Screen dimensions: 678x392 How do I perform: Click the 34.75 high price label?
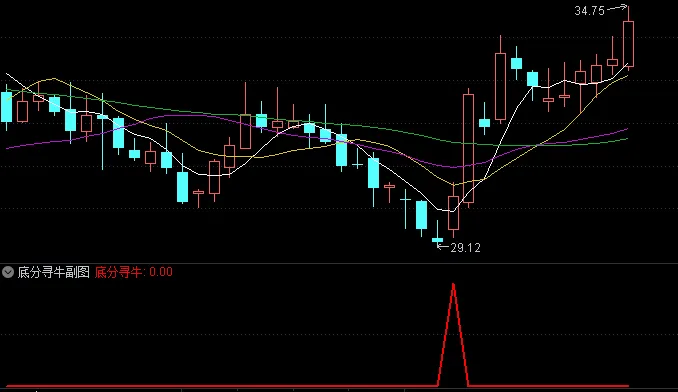(x=589, y=11)
